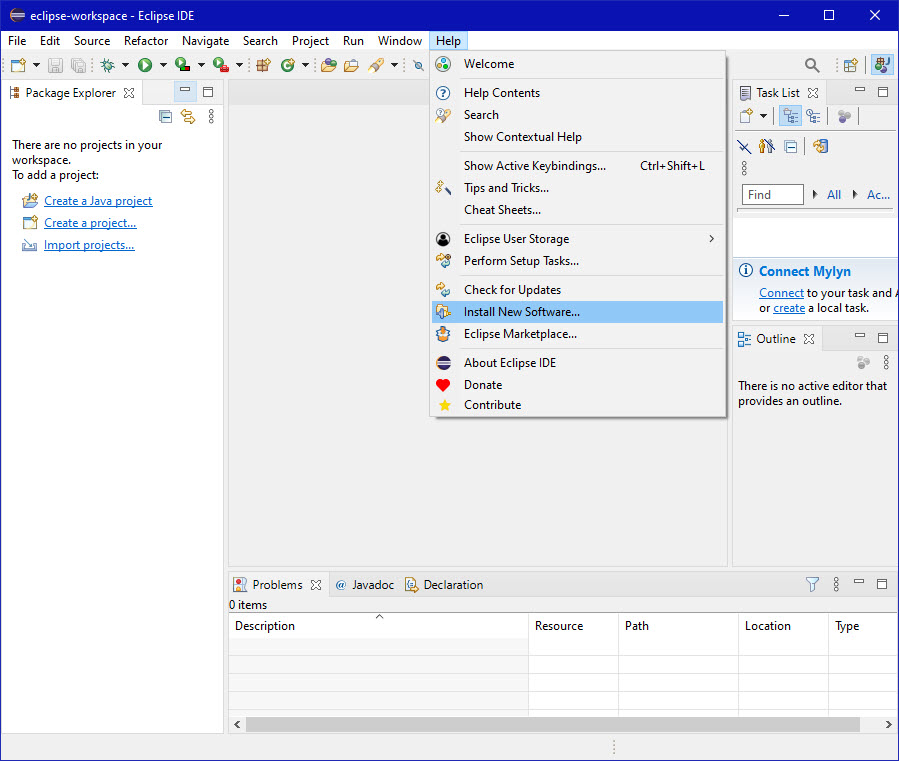Open the Problems view filter icon
Image resolution: width=899 pixels, height=761 pixels.
pyautogui.click(x=812, y=585)
